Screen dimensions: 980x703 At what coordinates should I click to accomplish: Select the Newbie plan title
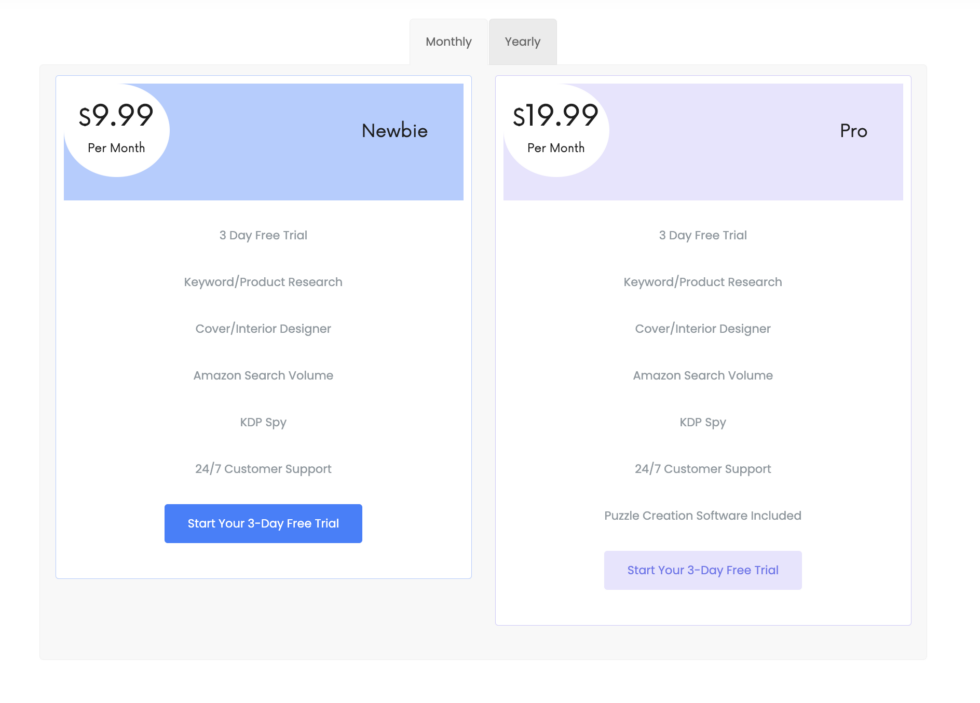point(394,131)
